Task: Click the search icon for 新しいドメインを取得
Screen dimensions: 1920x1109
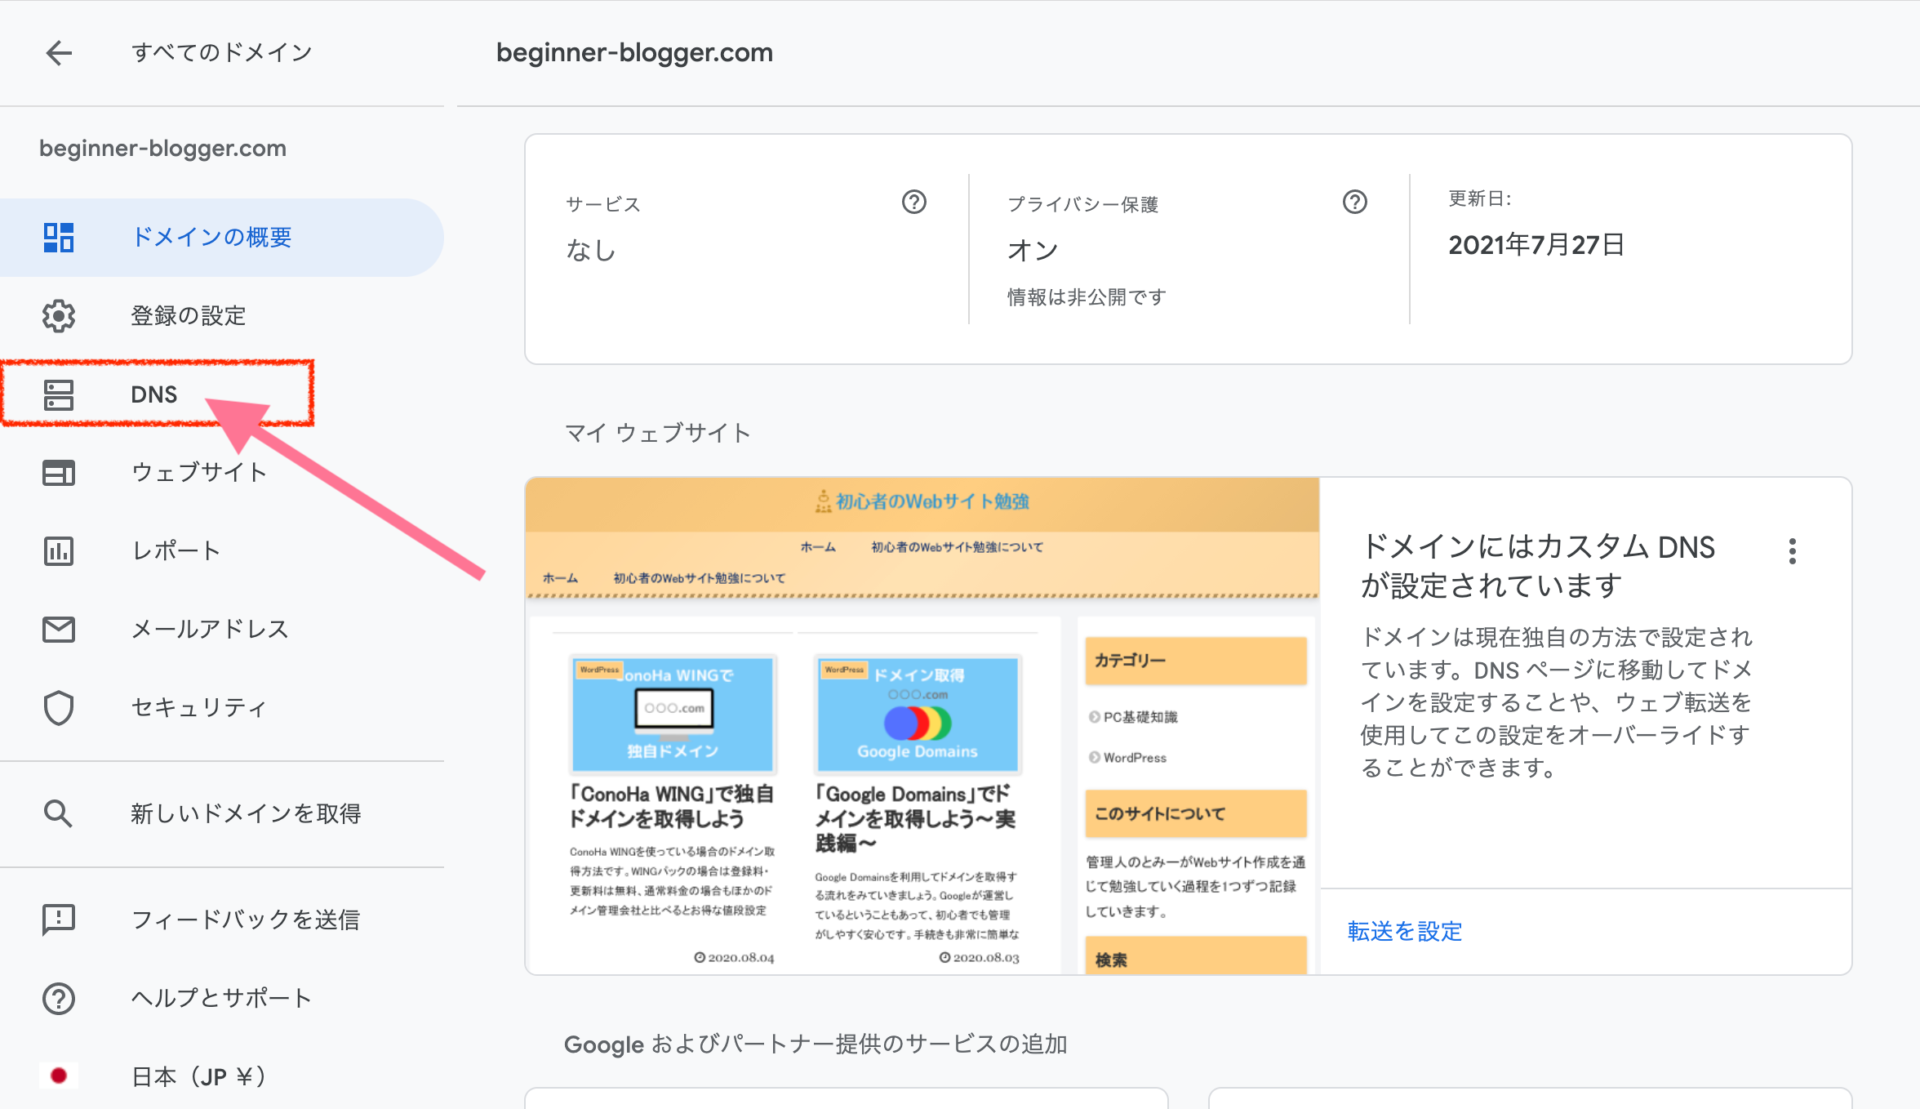Action: [x=59, y=813]
